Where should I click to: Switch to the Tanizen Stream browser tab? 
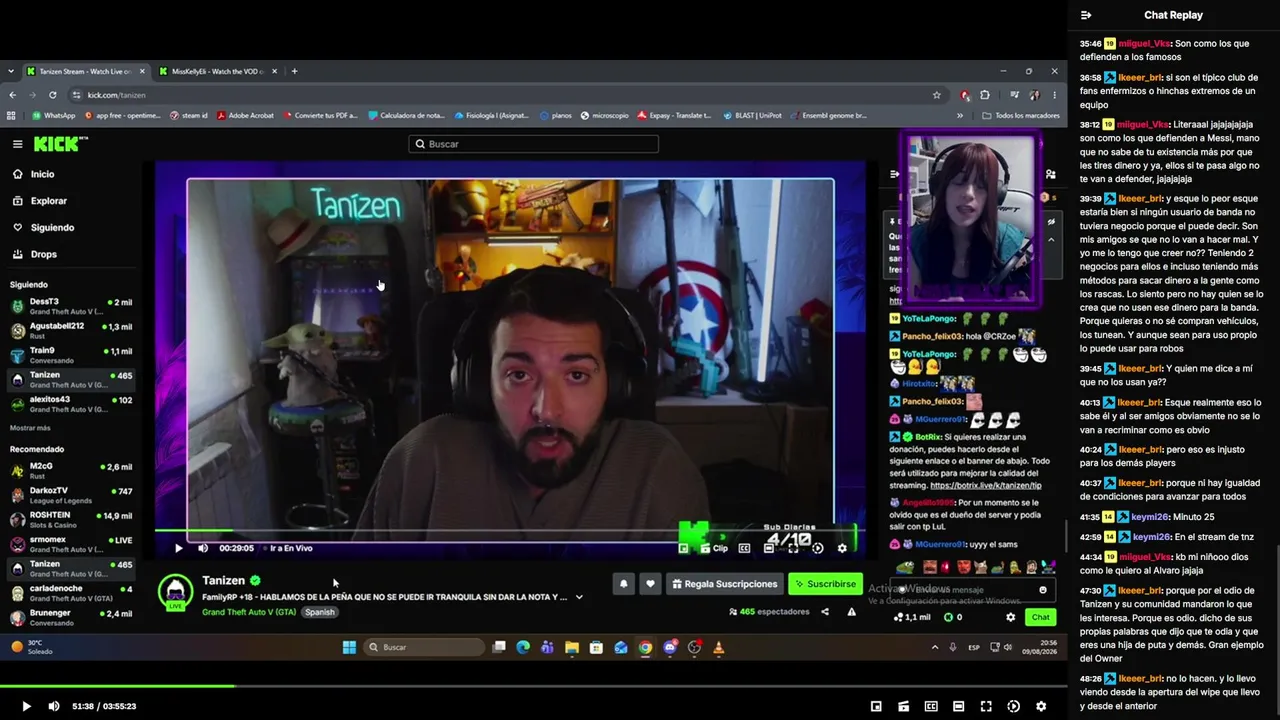pyautogui.click(x=85, y=71)
